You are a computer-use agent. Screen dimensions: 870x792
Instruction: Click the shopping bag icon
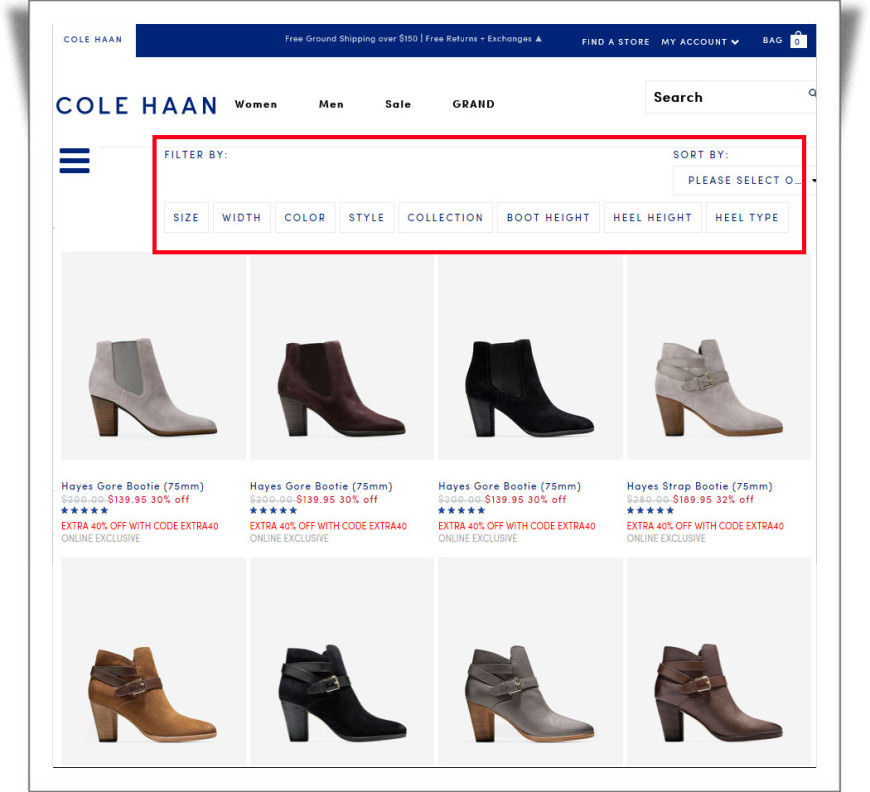point(798,39)
